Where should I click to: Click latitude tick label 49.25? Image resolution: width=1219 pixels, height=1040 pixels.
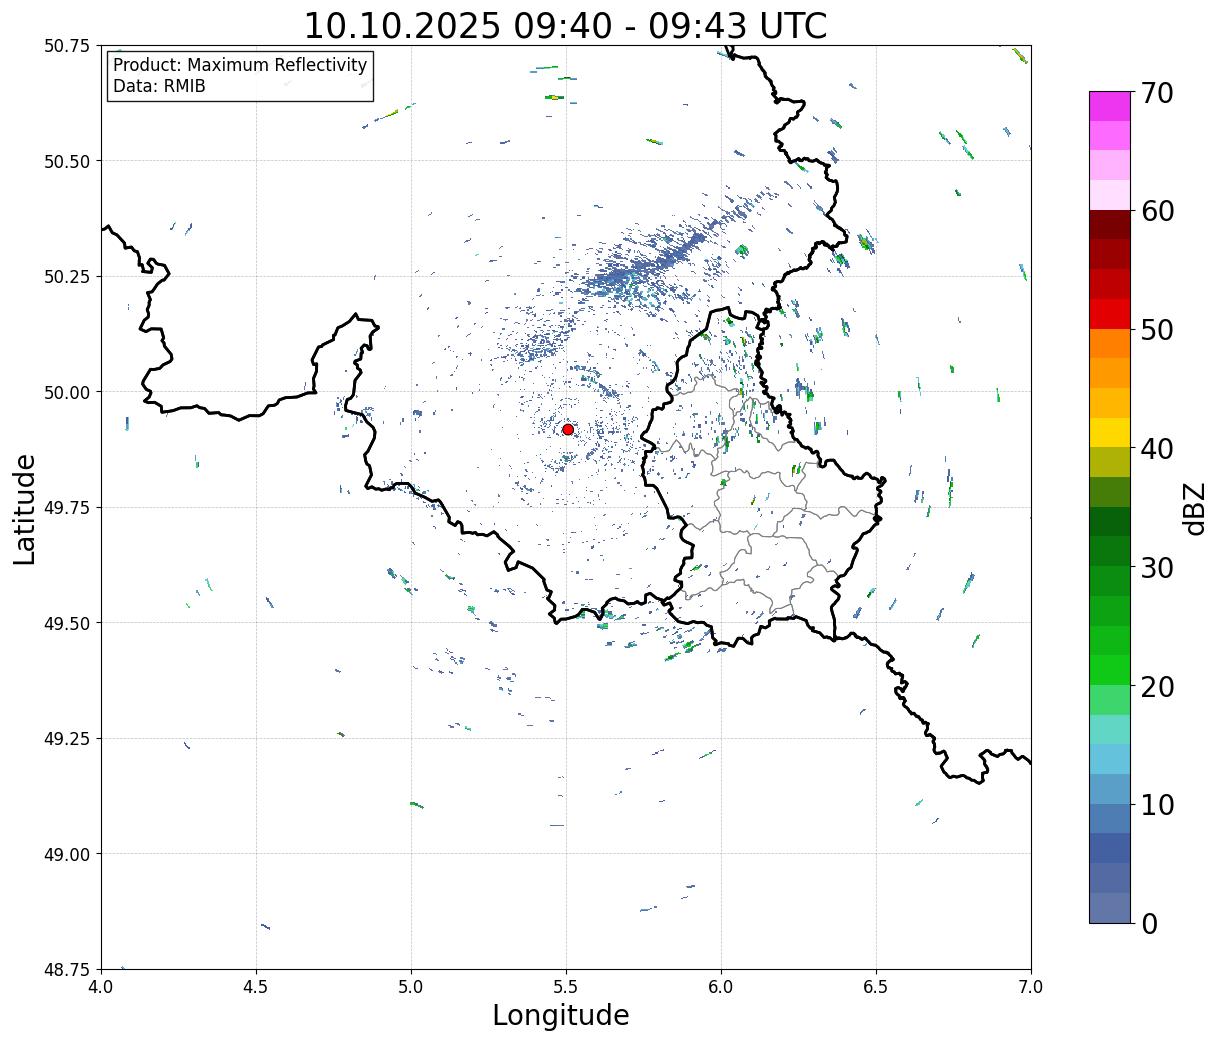pos(67,739)
